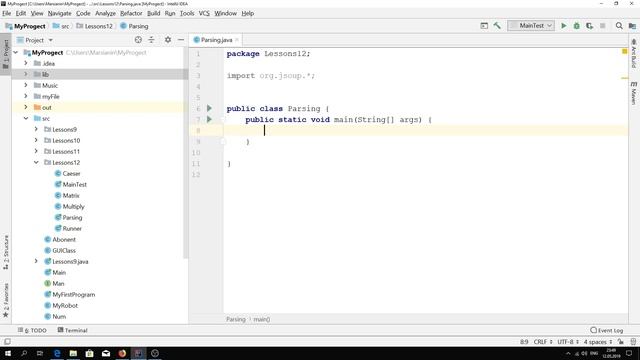Open the Build menu
Image resolution: width=640 pixels, height=360 pixels.
[x=153, y=13]
